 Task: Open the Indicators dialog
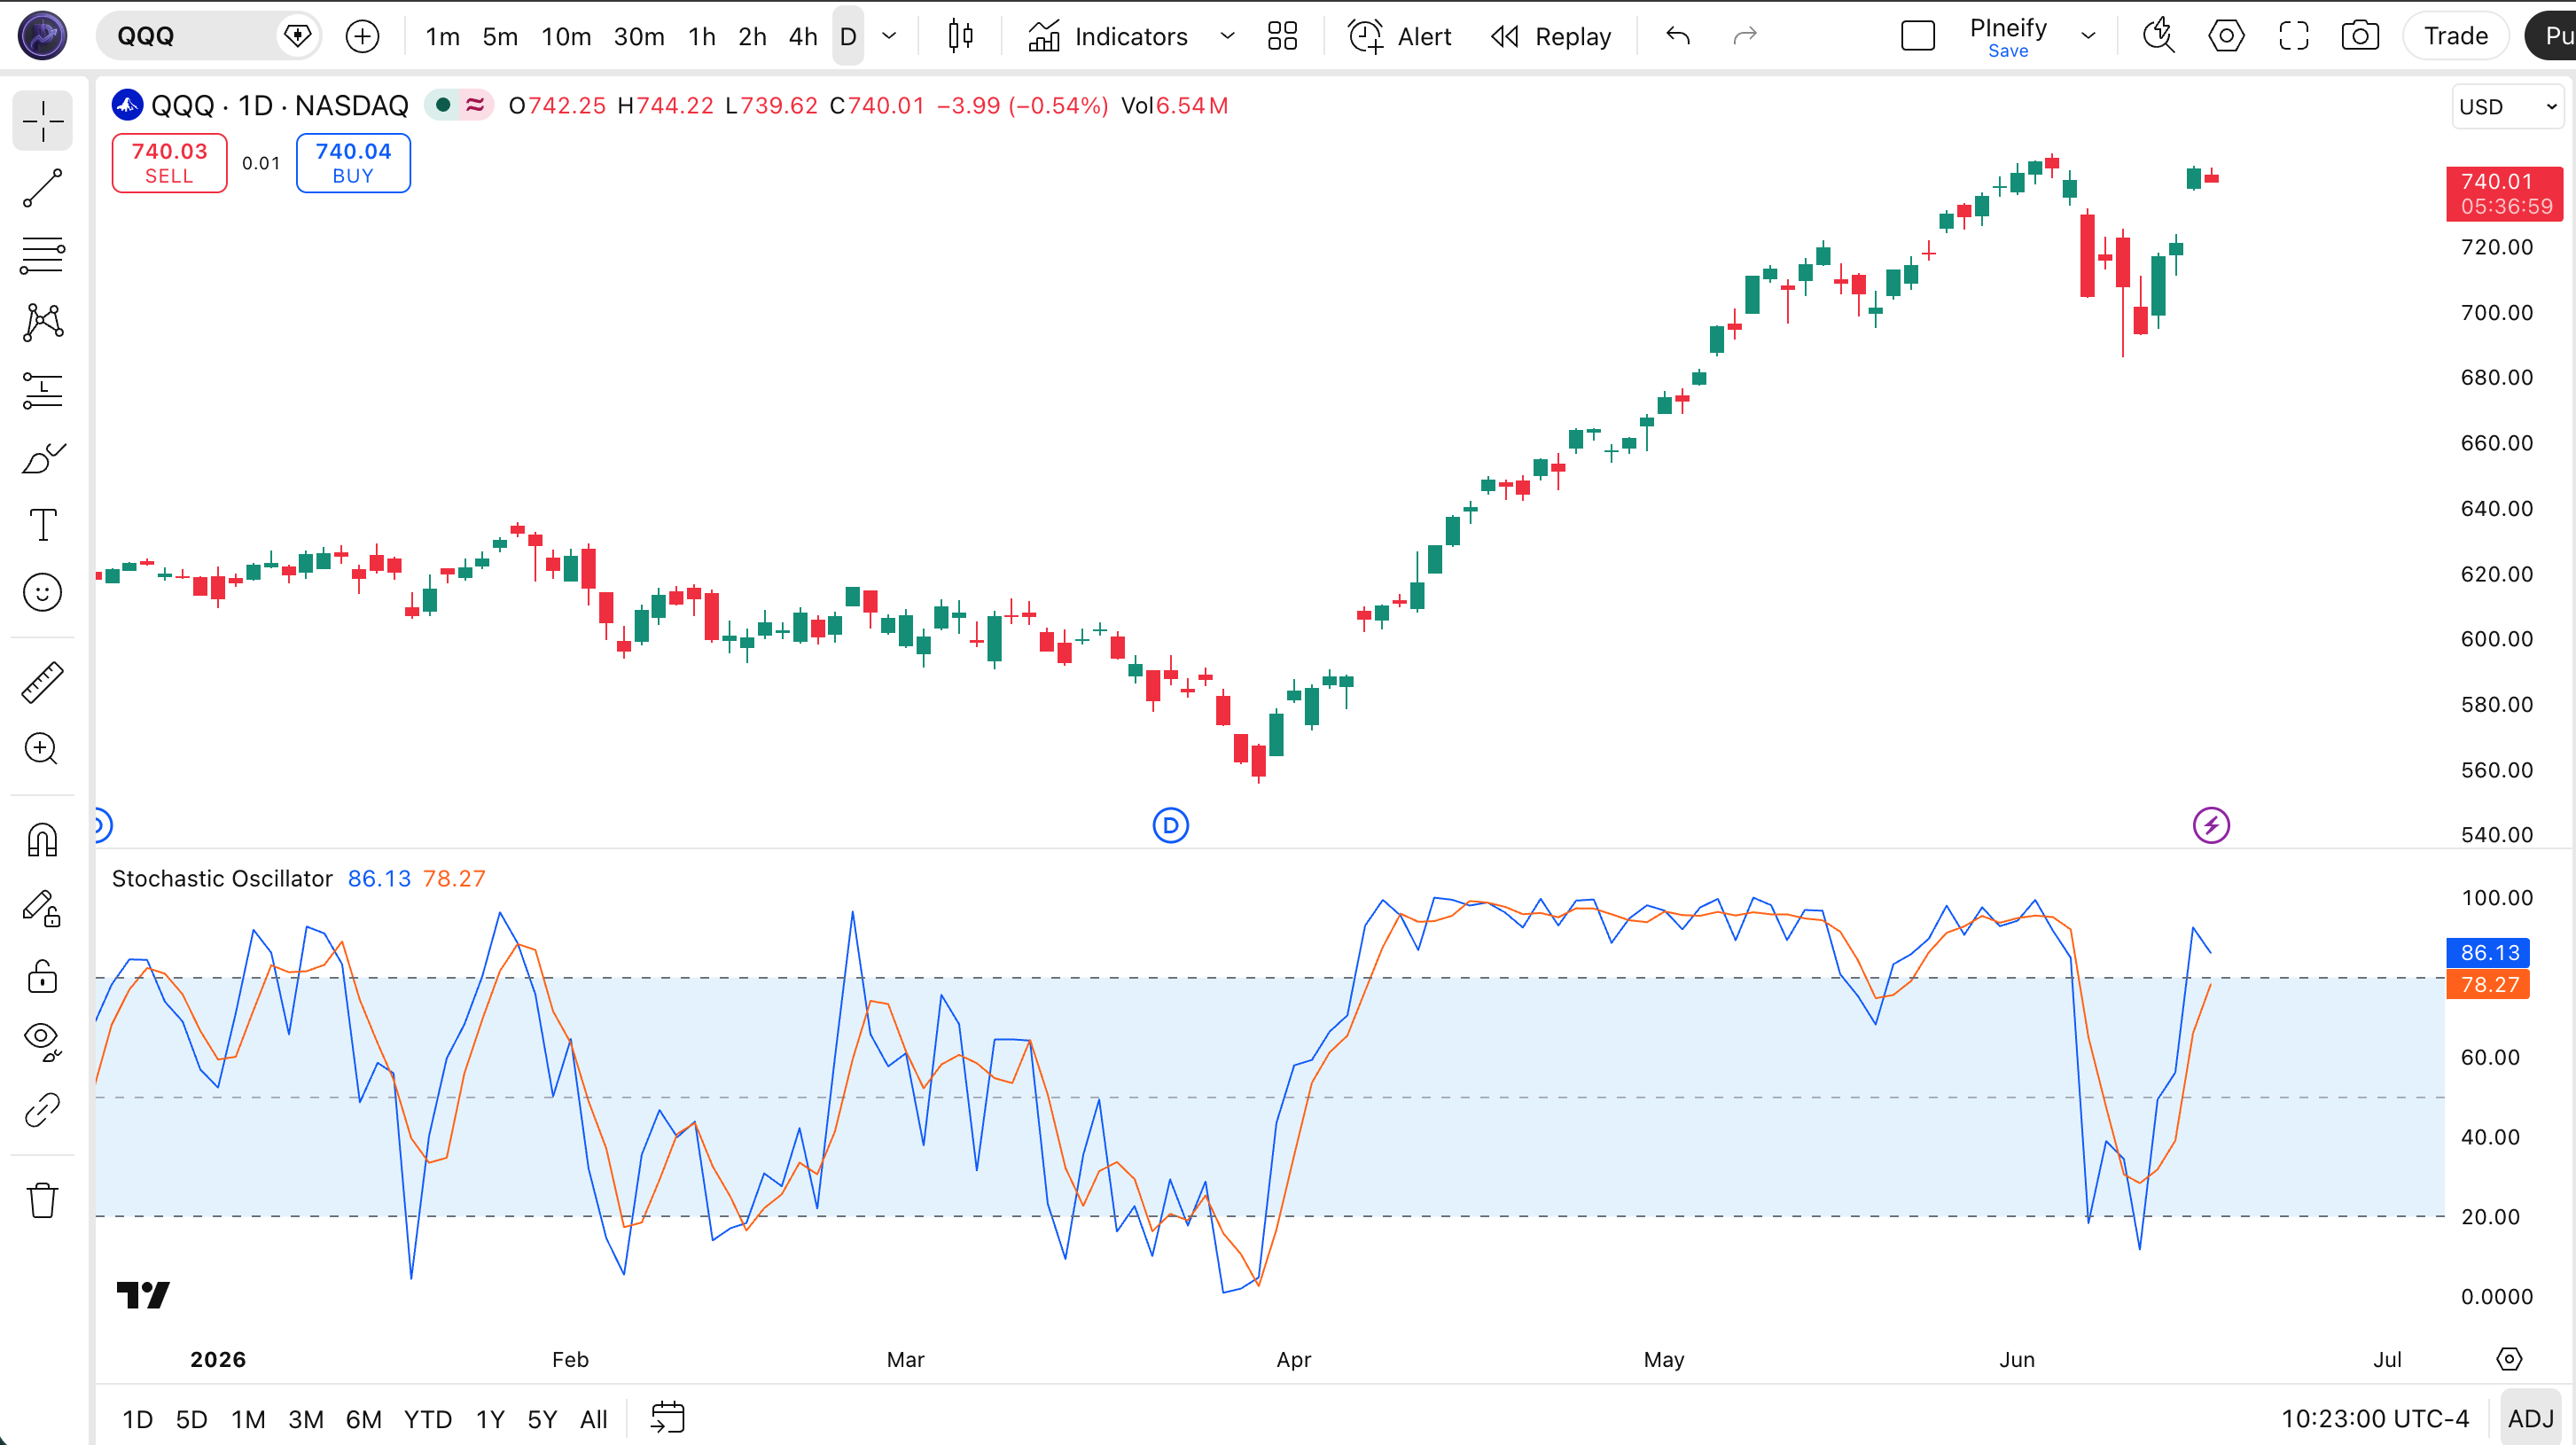pyautogui.click(x=1108, y=36)
